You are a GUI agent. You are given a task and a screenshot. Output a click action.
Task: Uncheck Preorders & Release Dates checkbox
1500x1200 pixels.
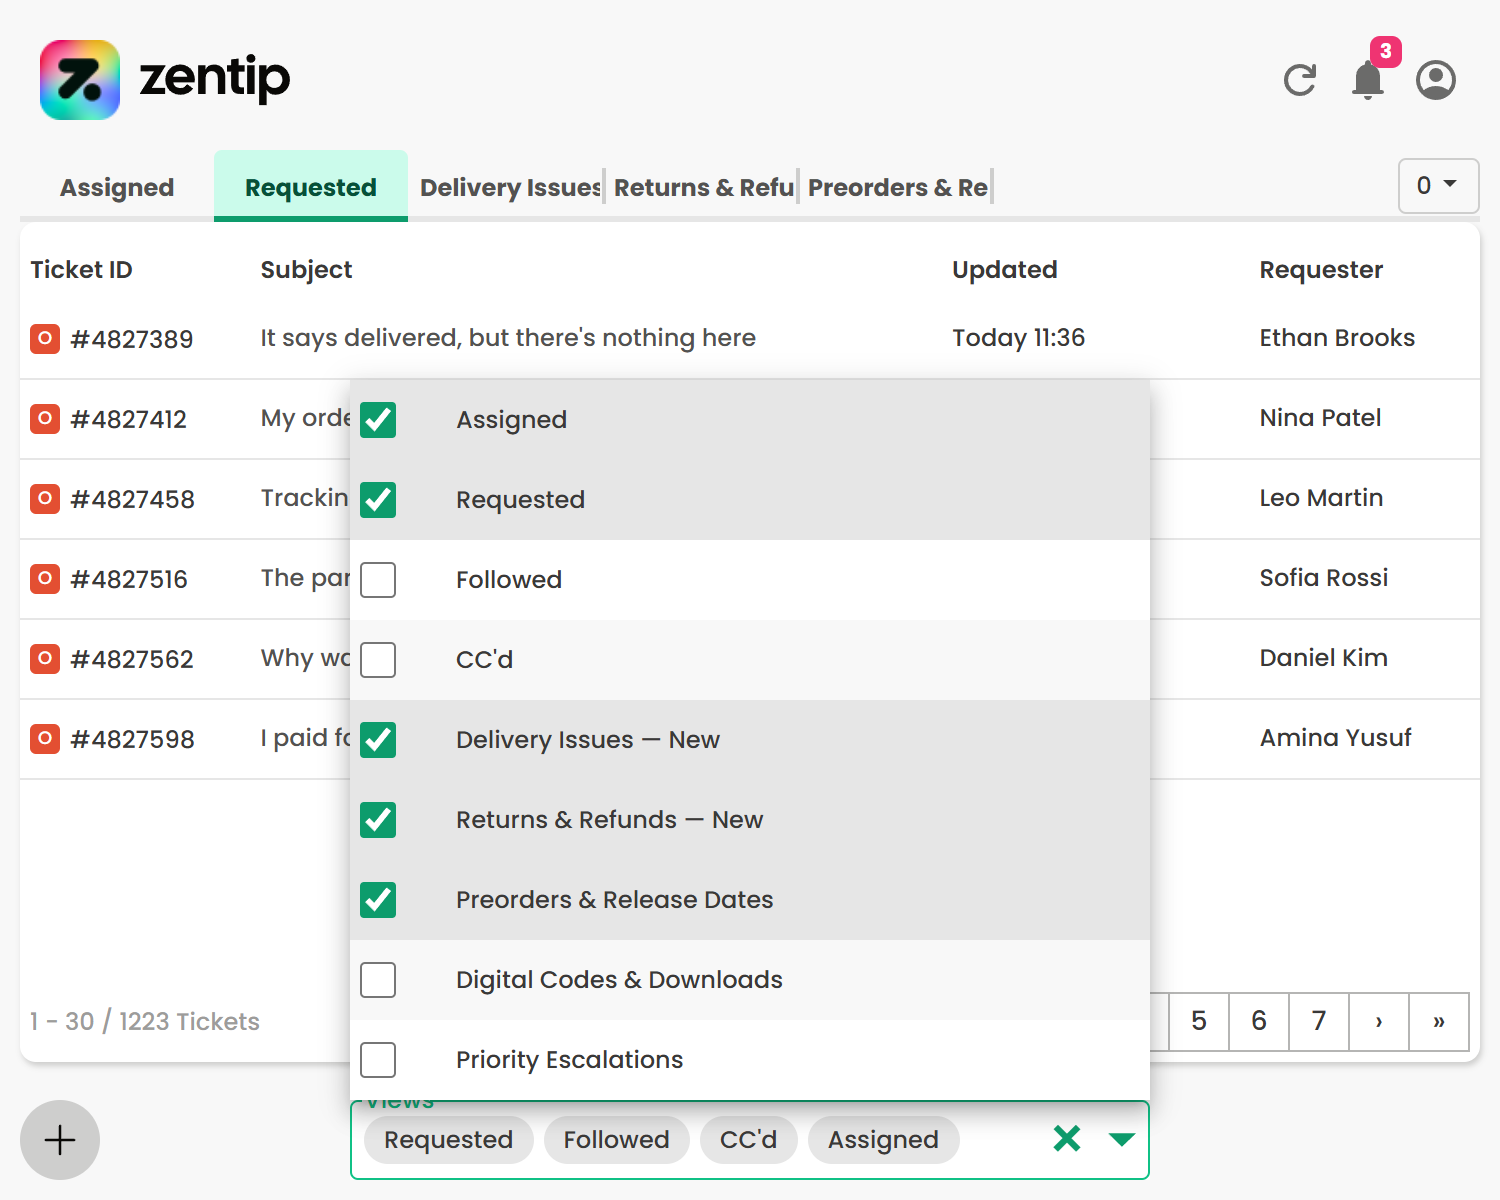tap(378, 900)
